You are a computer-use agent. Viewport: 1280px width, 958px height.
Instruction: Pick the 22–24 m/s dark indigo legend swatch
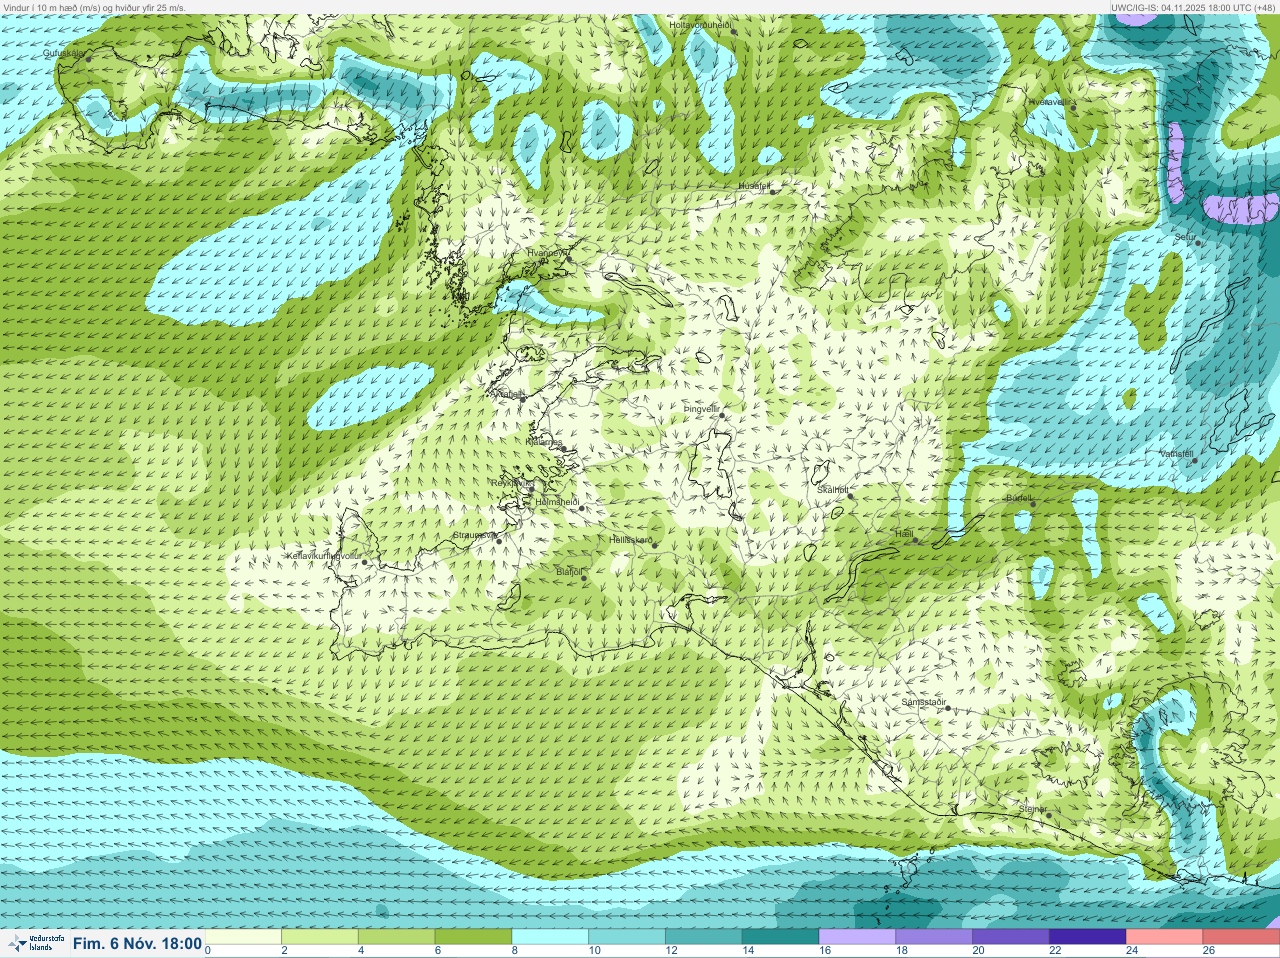[x=1087, y=936]
